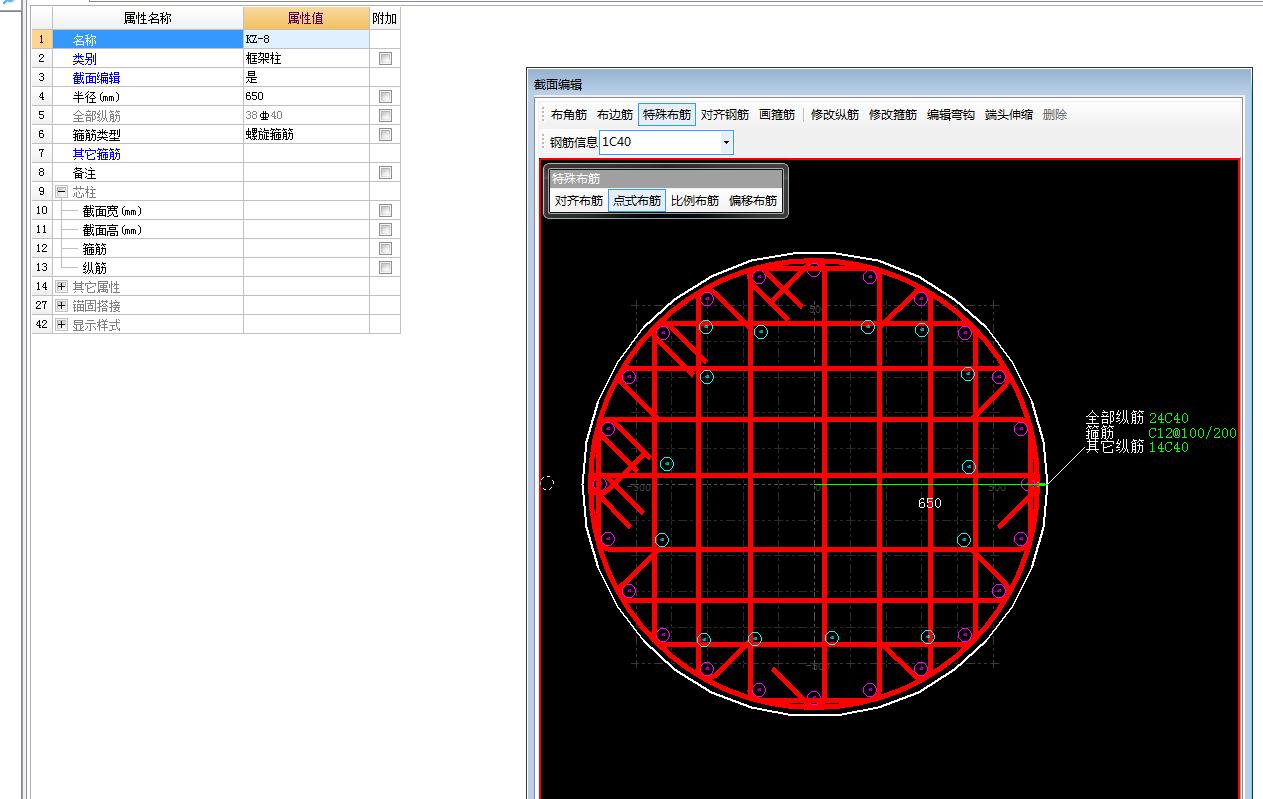Screen dimensions: 1263x799
Task: Select the 端头伸缩 tool
Action: (x=1009, y=115)
